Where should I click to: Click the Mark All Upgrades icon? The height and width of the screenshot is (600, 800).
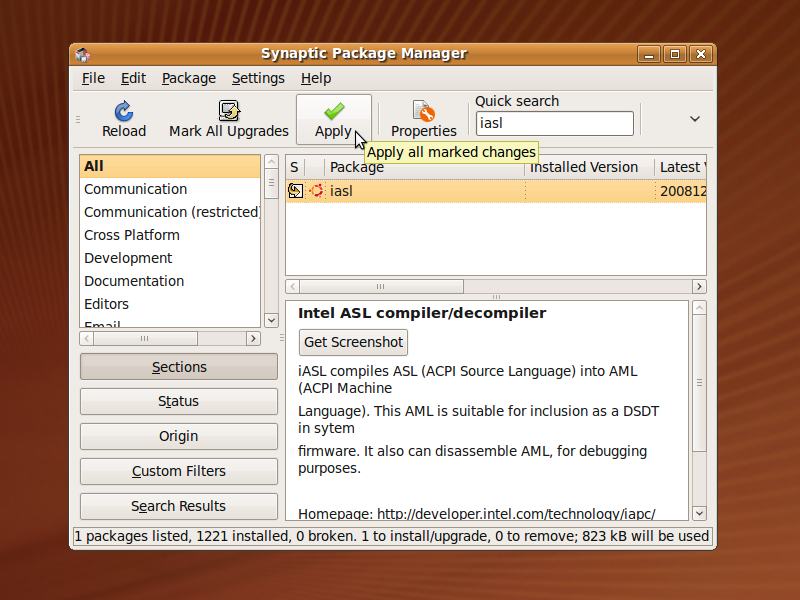(x=228, y=111)
